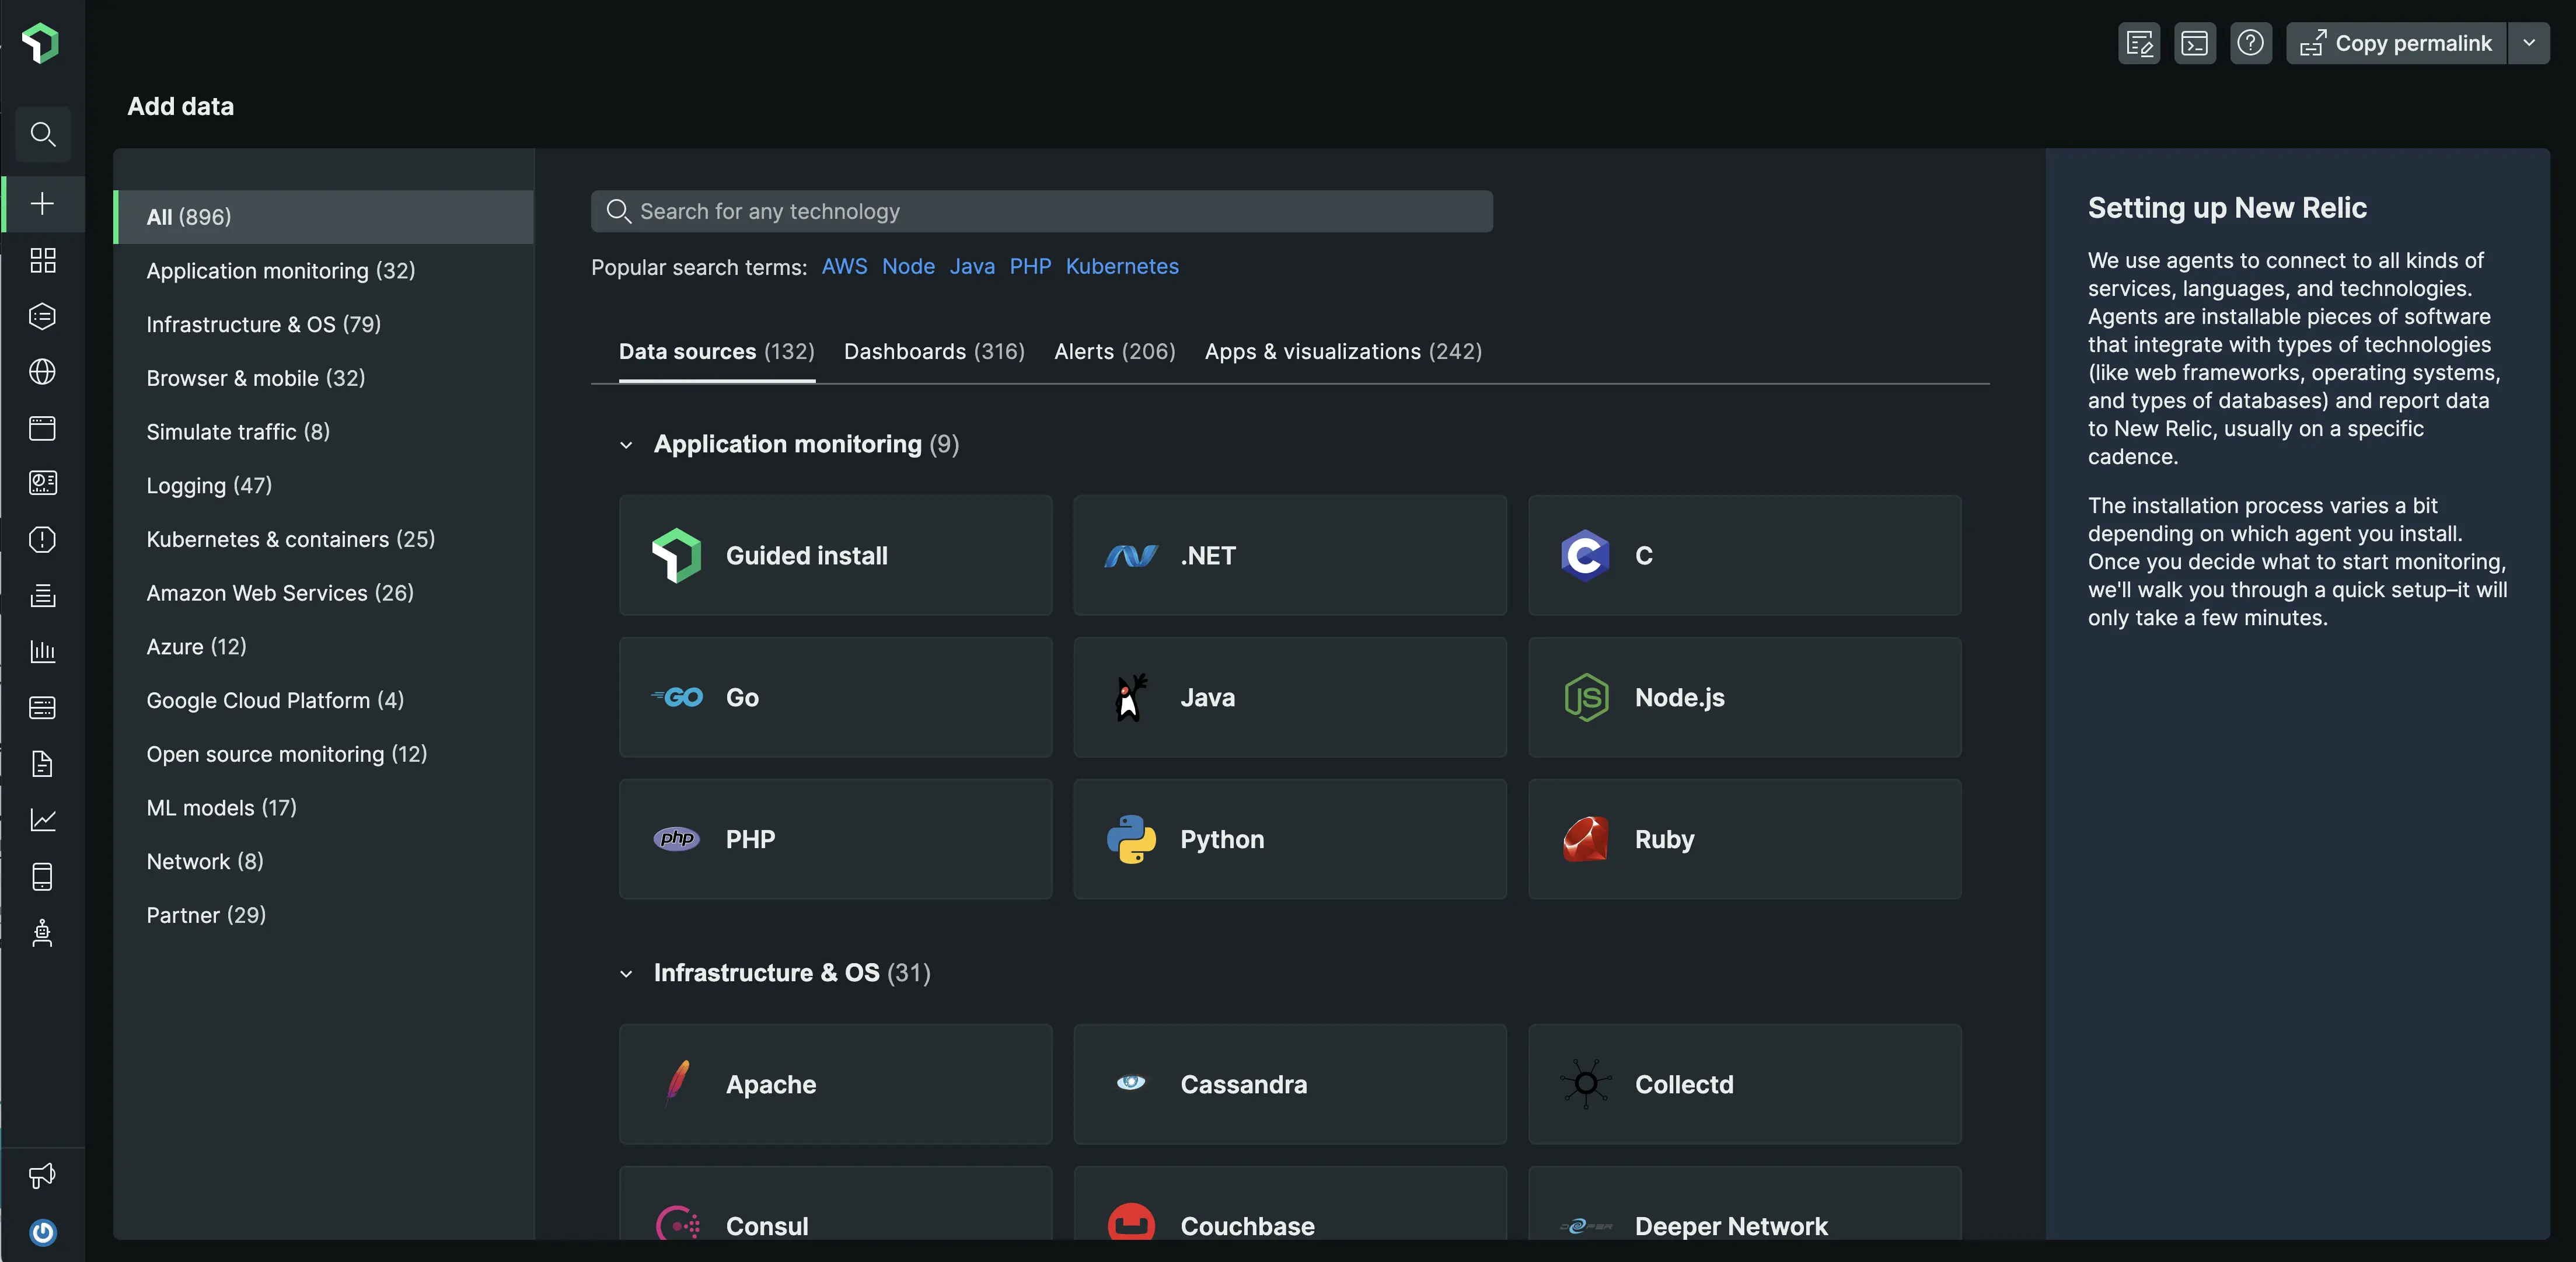Open the Copy permalink dropdown arrow

coord(2531,42)
